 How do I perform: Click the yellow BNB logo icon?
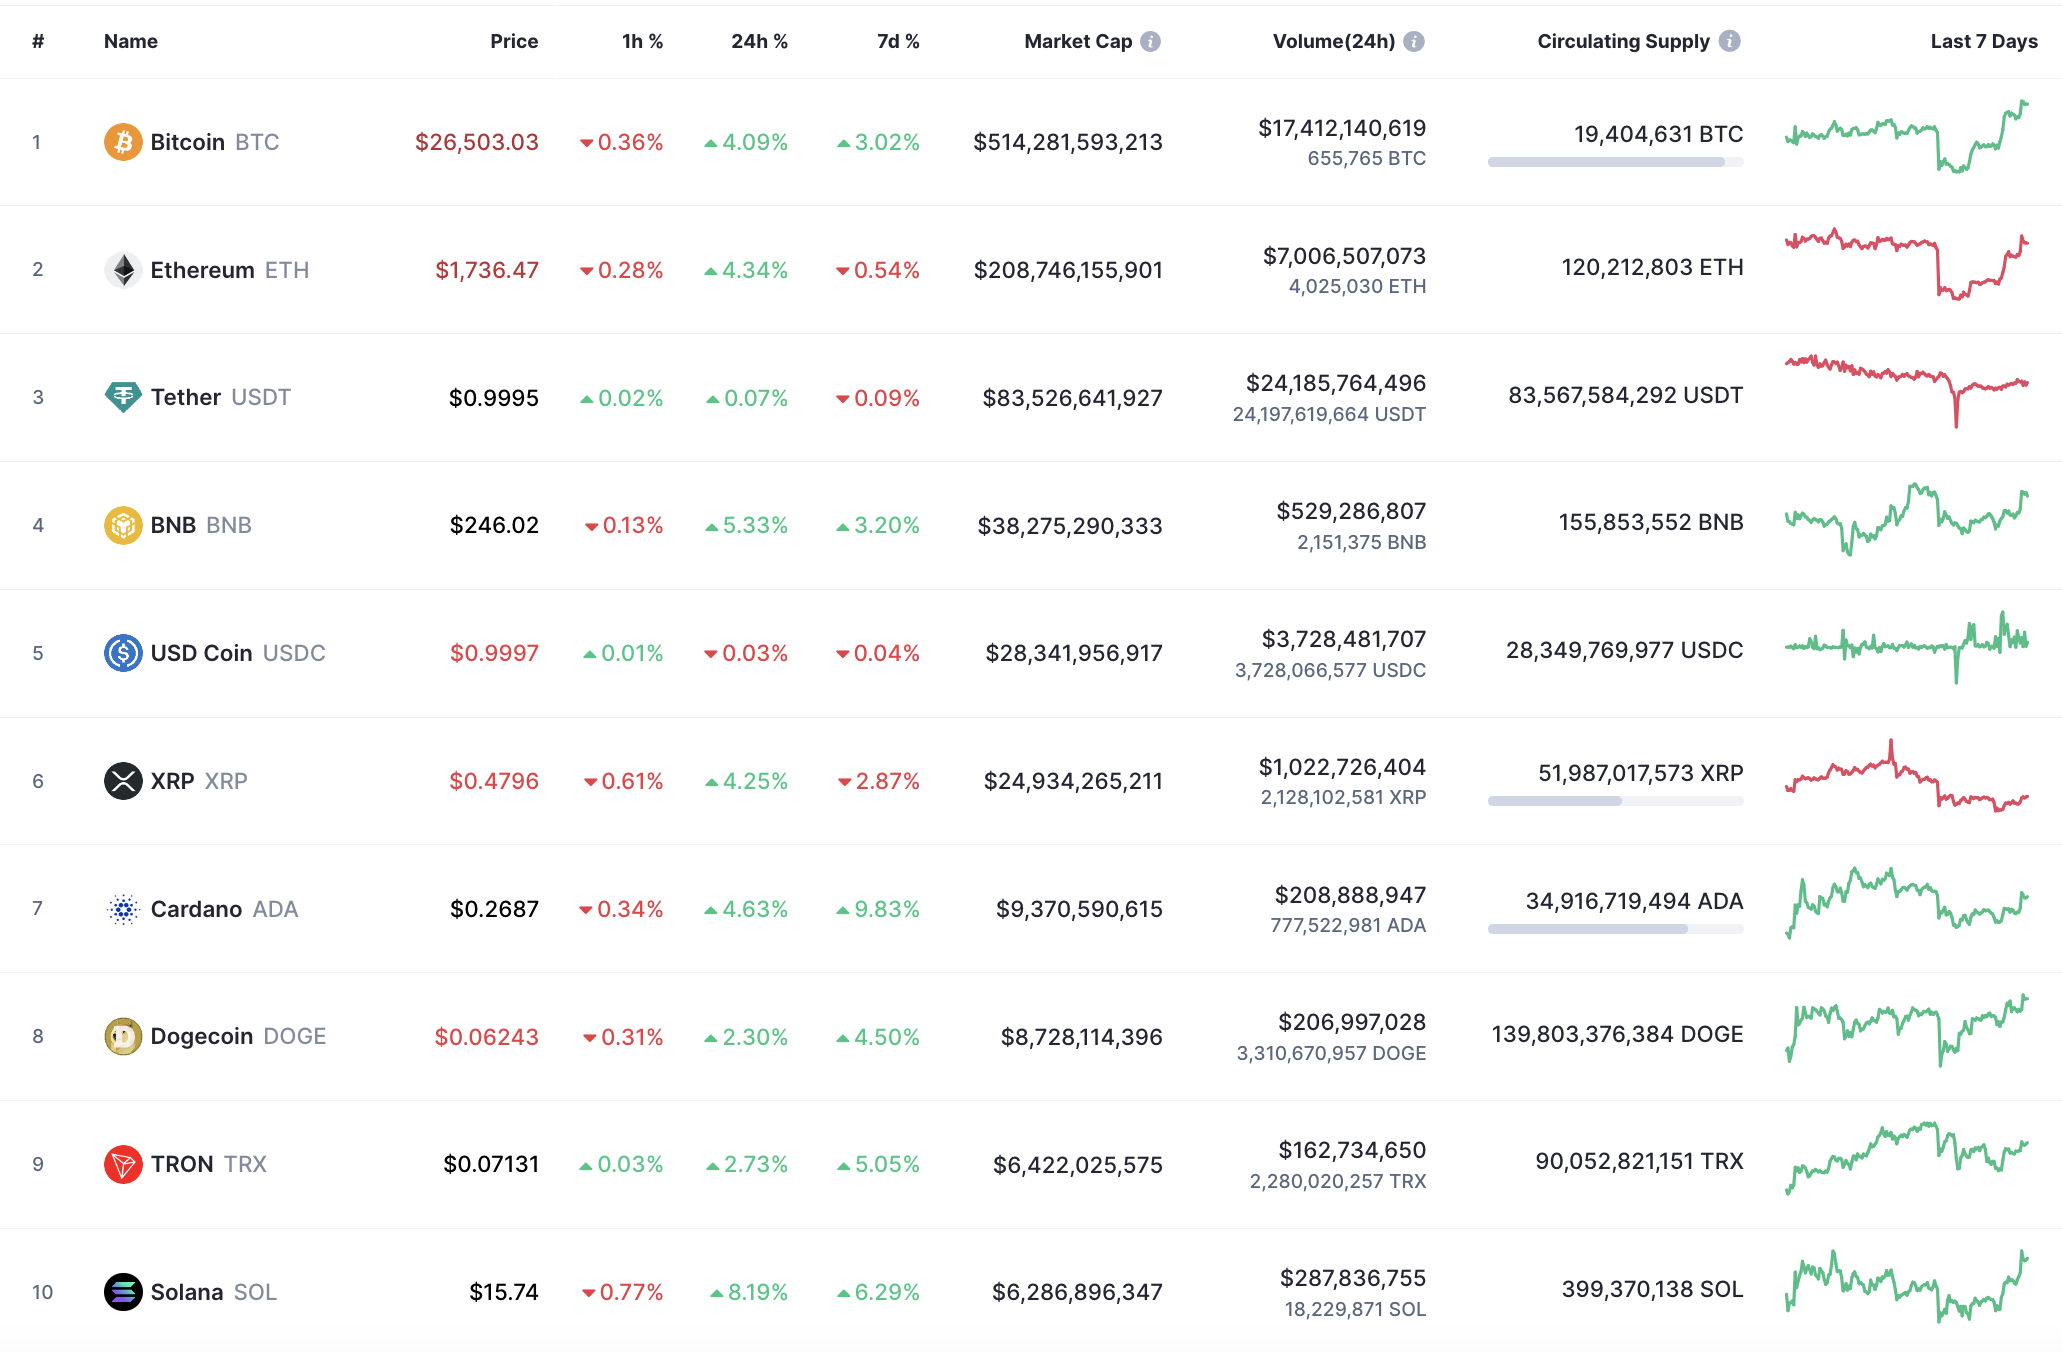[x=122, y=524]
